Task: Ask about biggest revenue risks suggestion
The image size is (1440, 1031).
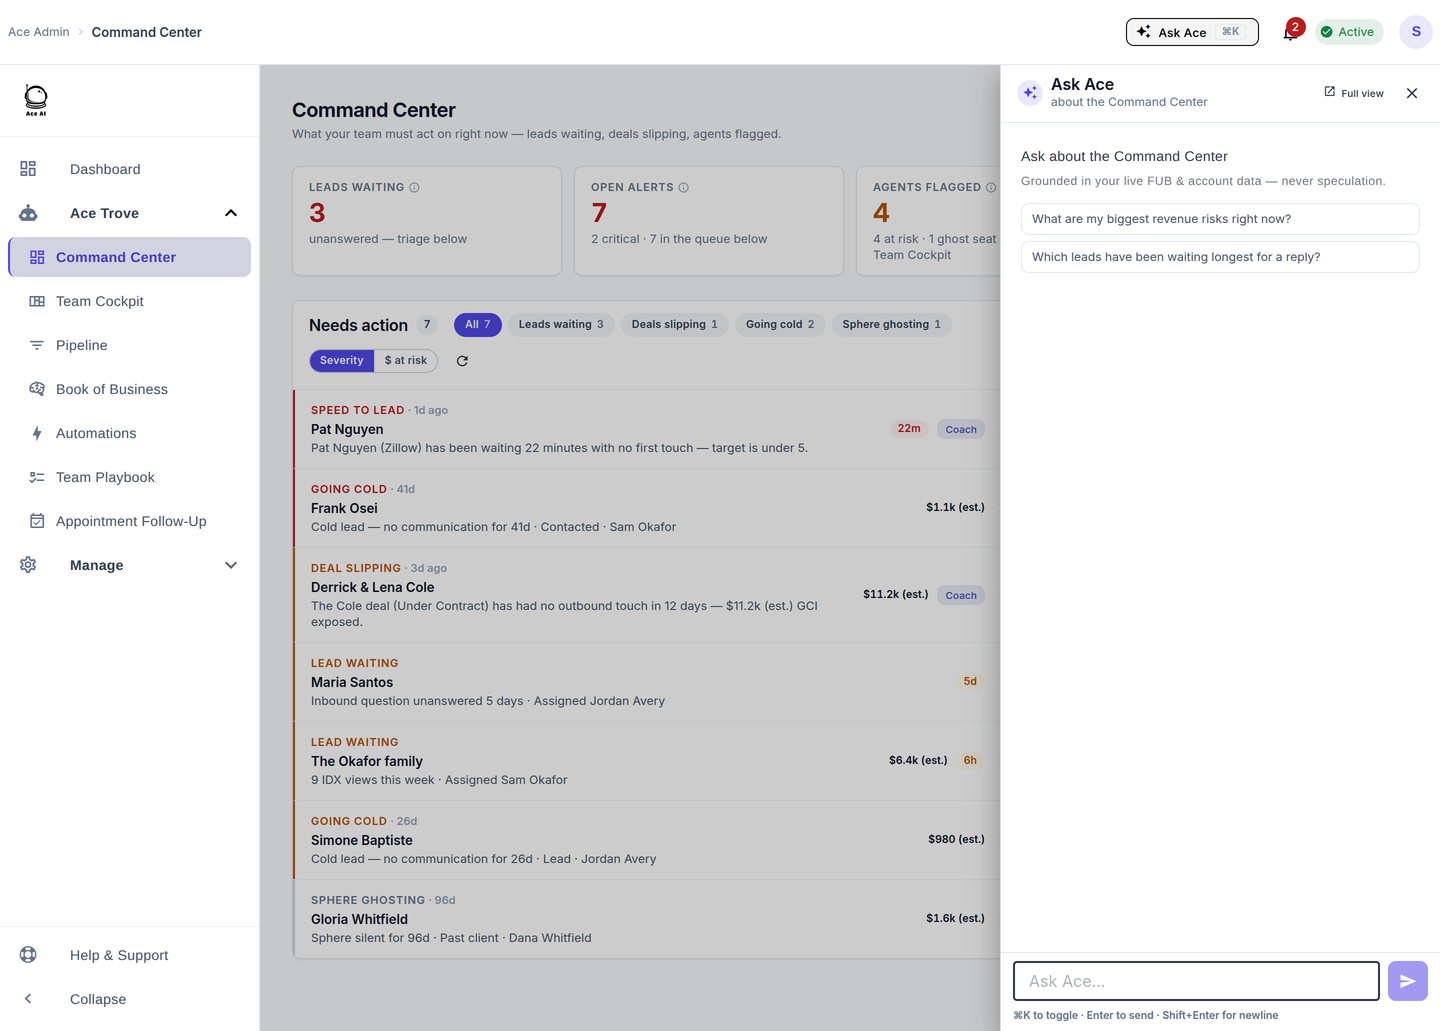Action: click(1220, 219)
